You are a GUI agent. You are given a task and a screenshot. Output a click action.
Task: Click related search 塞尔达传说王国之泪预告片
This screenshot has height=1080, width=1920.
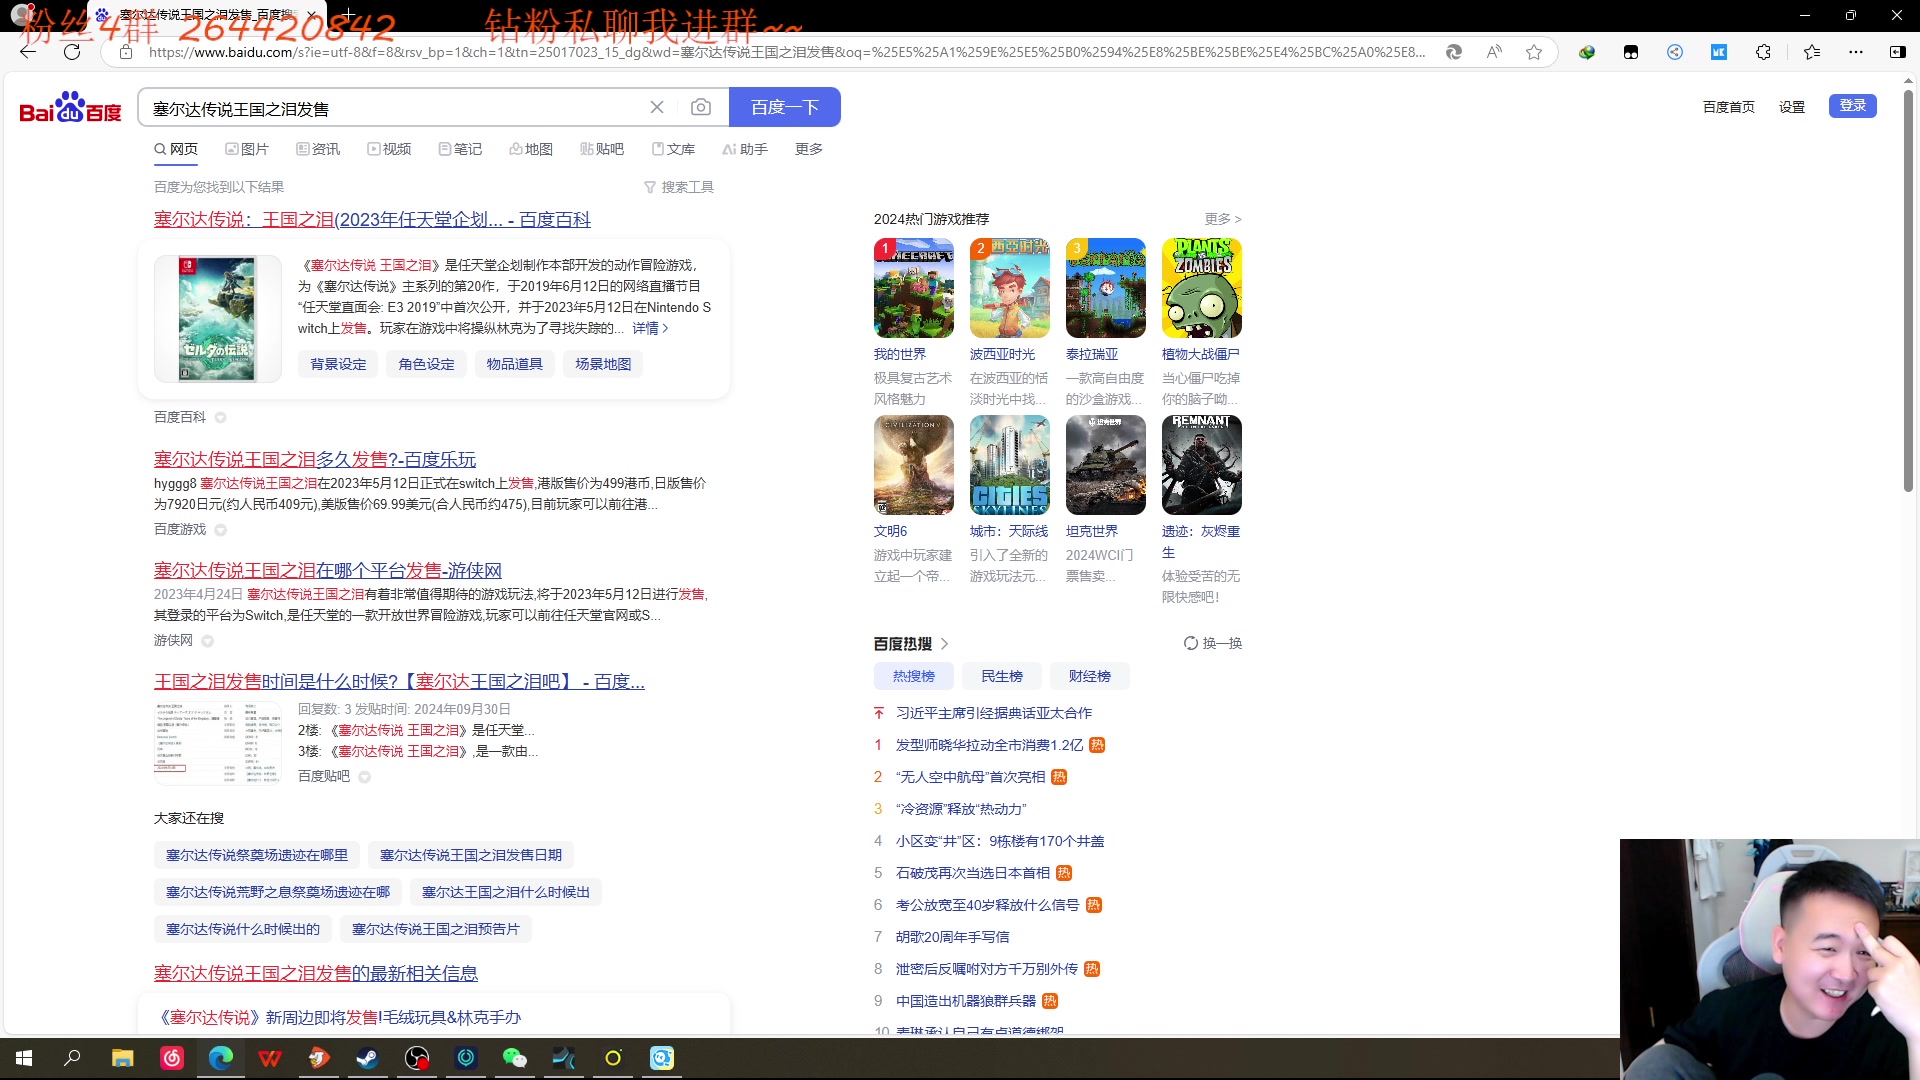coord(436,929)
